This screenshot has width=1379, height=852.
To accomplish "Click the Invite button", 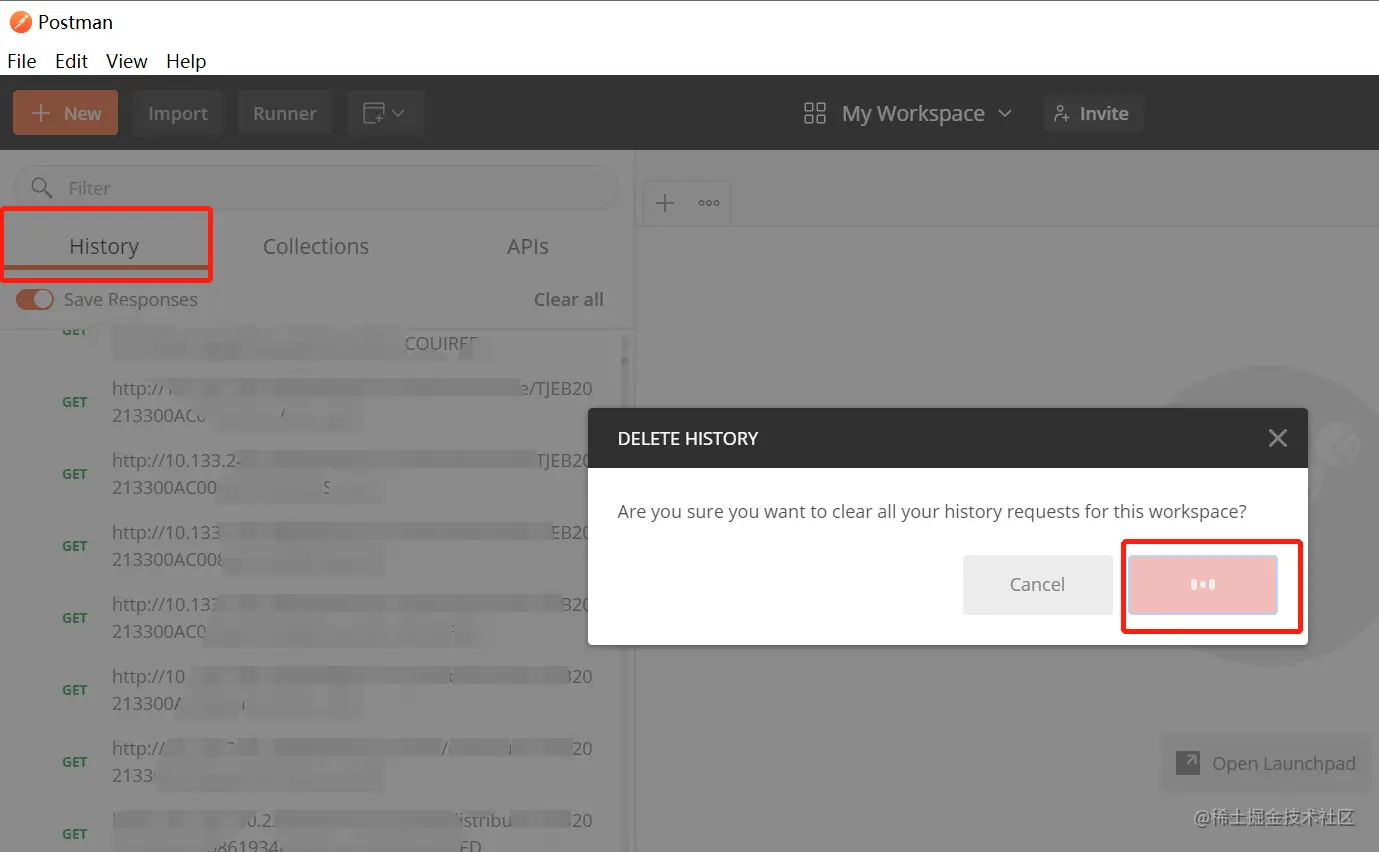I will (x=1093, y=113).
